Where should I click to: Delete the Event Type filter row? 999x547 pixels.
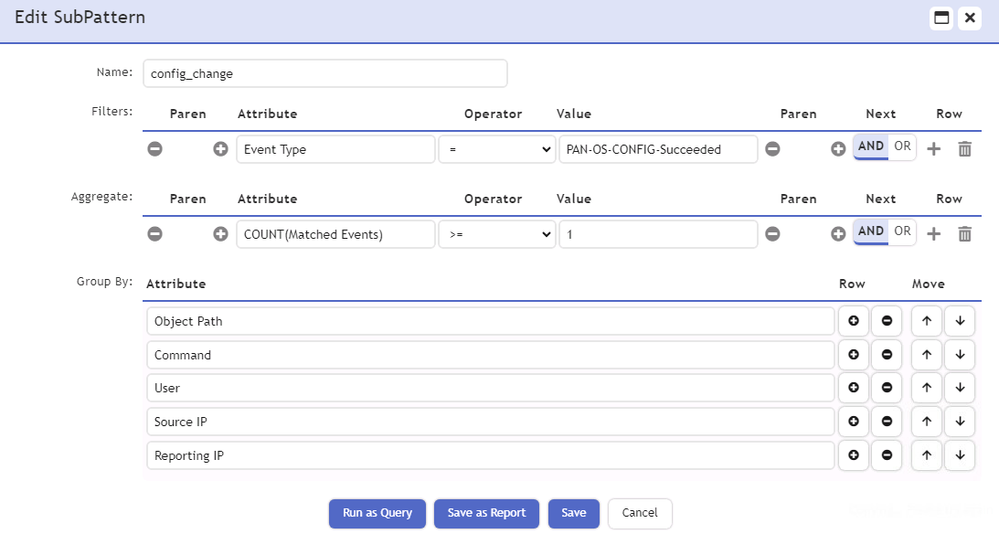click(964, 149)
